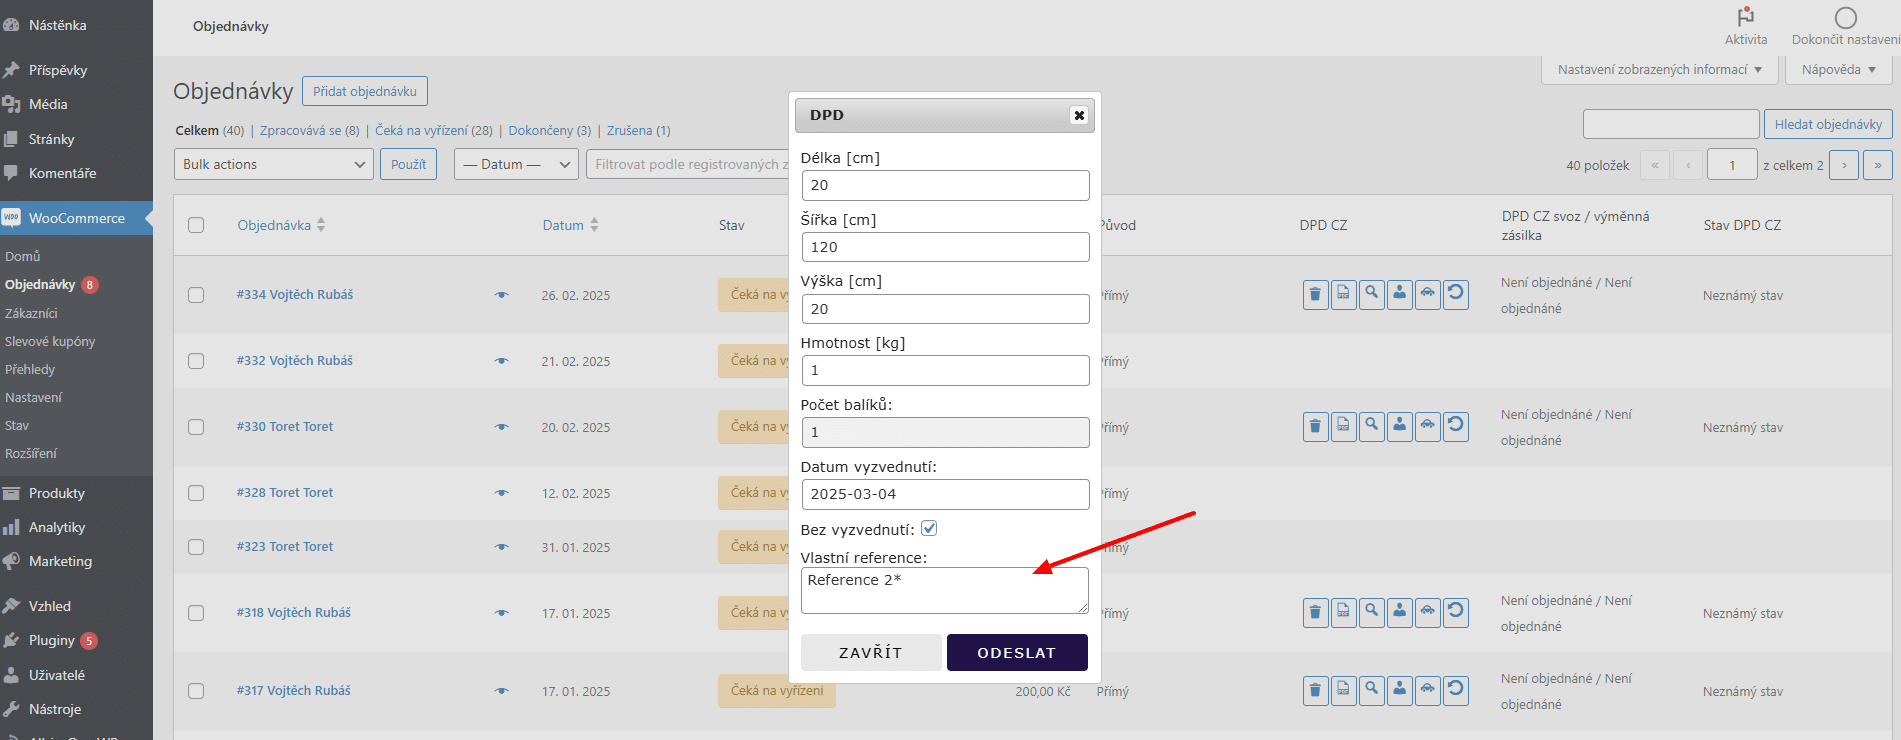
Task: Filter orders by Zrušena
Action: coord(638,130)
